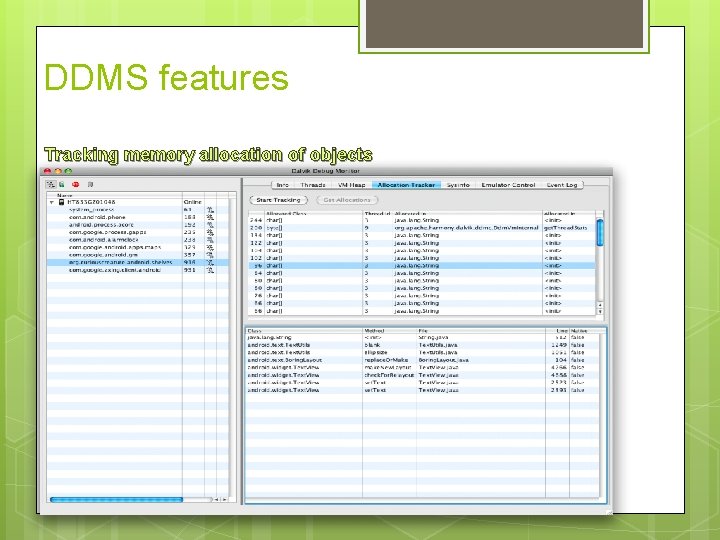Open the Emulator Control tab
The width and height of the screenshot is (720, 540).
pos(508,185)
